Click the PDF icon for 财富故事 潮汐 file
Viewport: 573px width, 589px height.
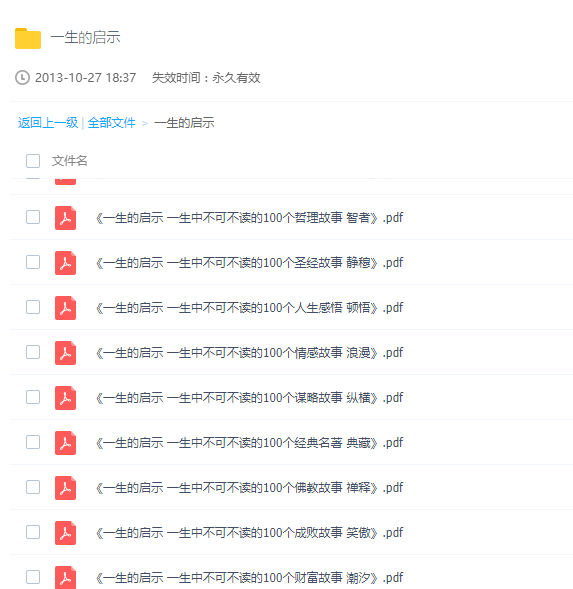pos(65,577)
